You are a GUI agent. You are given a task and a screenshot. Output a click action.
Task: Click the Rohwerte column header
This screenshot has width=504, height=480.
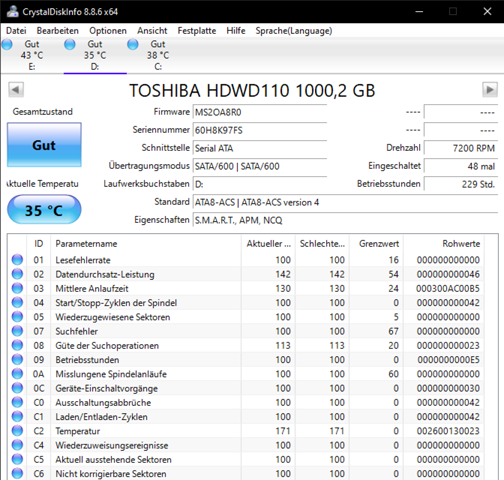pyautogui.click(x=444, y=244)
